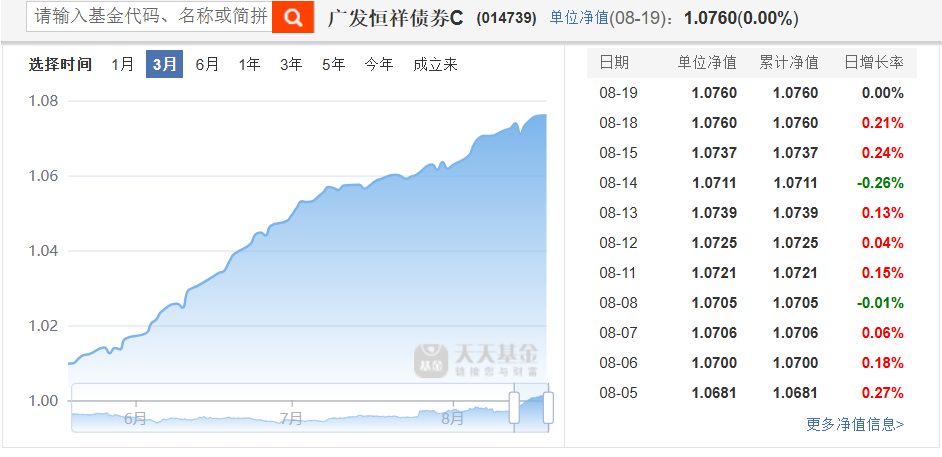Click the -0.01% growth rate value

coord(880,303)
